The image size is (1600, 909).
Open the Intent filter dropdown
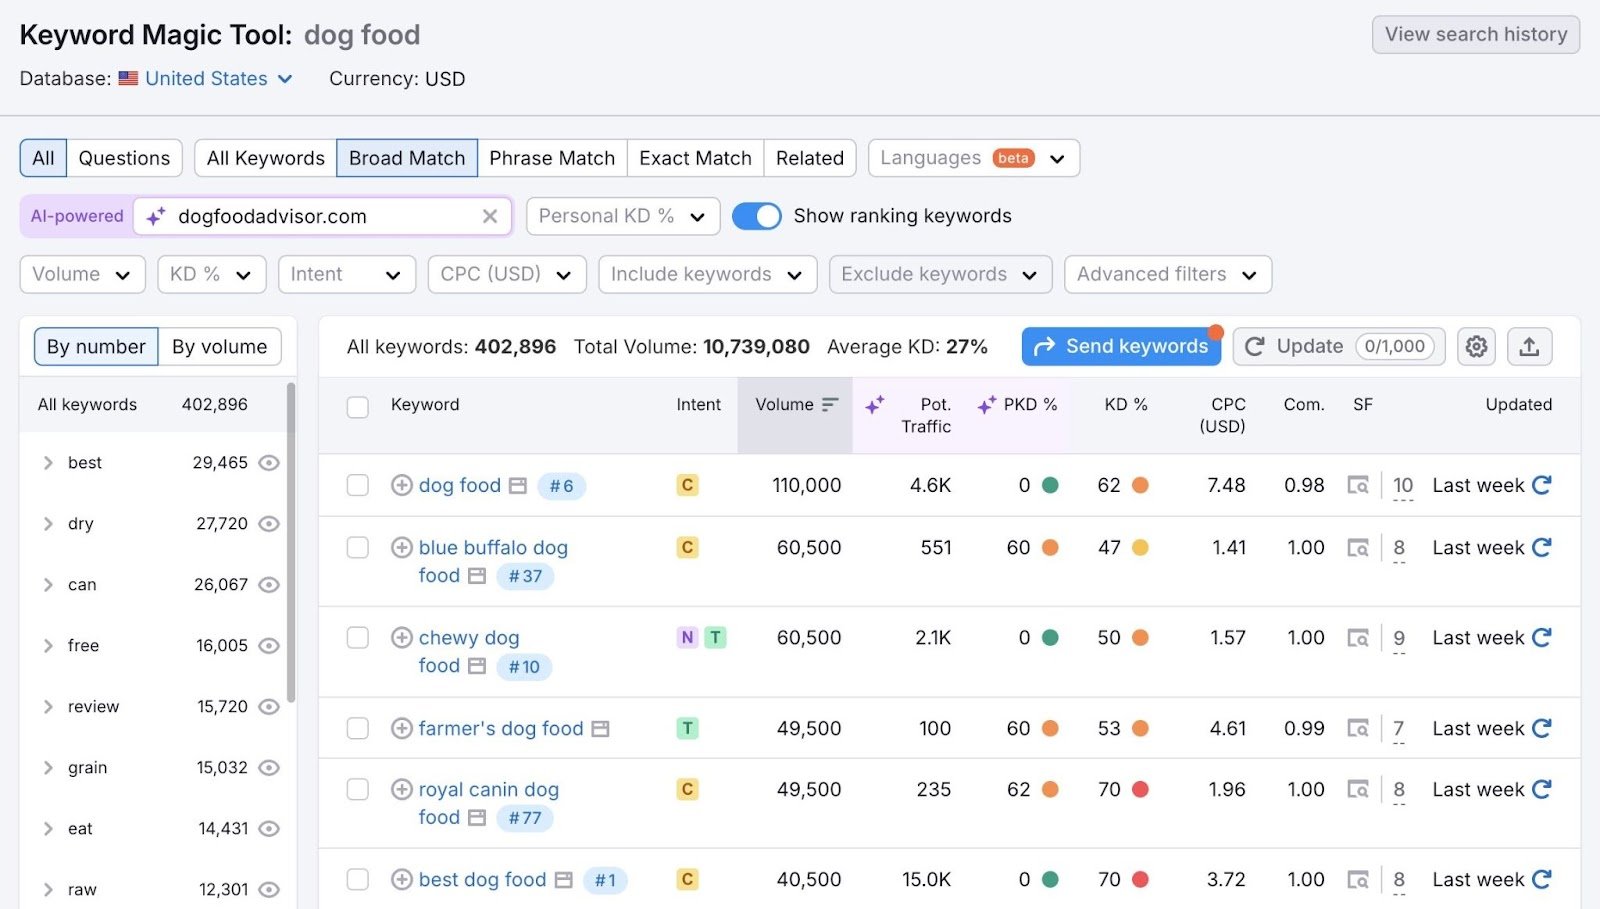[346, 274]
